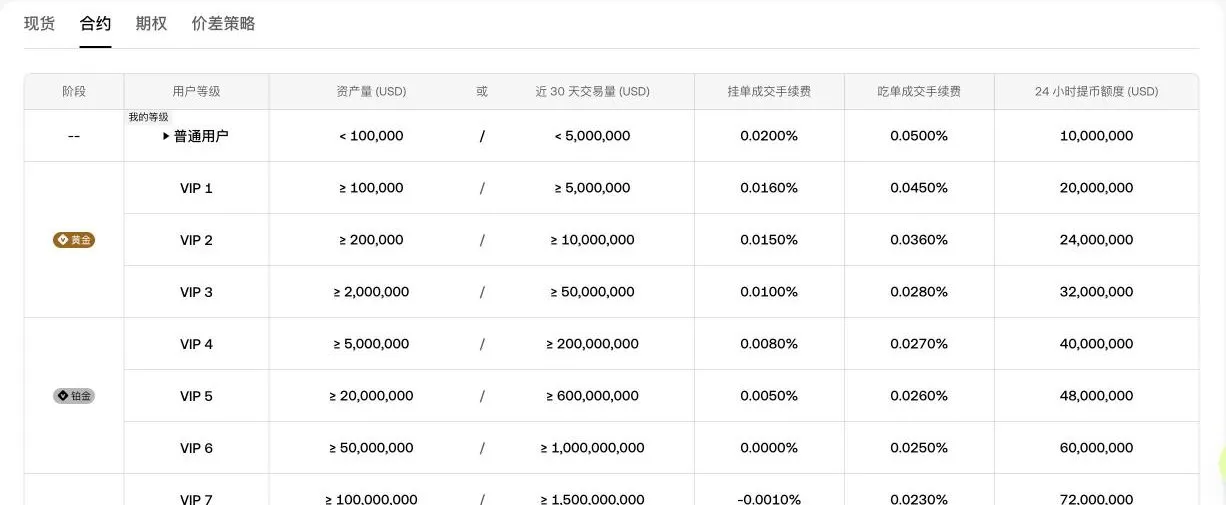Click the 吃单成交手续费 header
Image resolution: width=1226 pixels, height=505 pixels.
coord(919,91)
